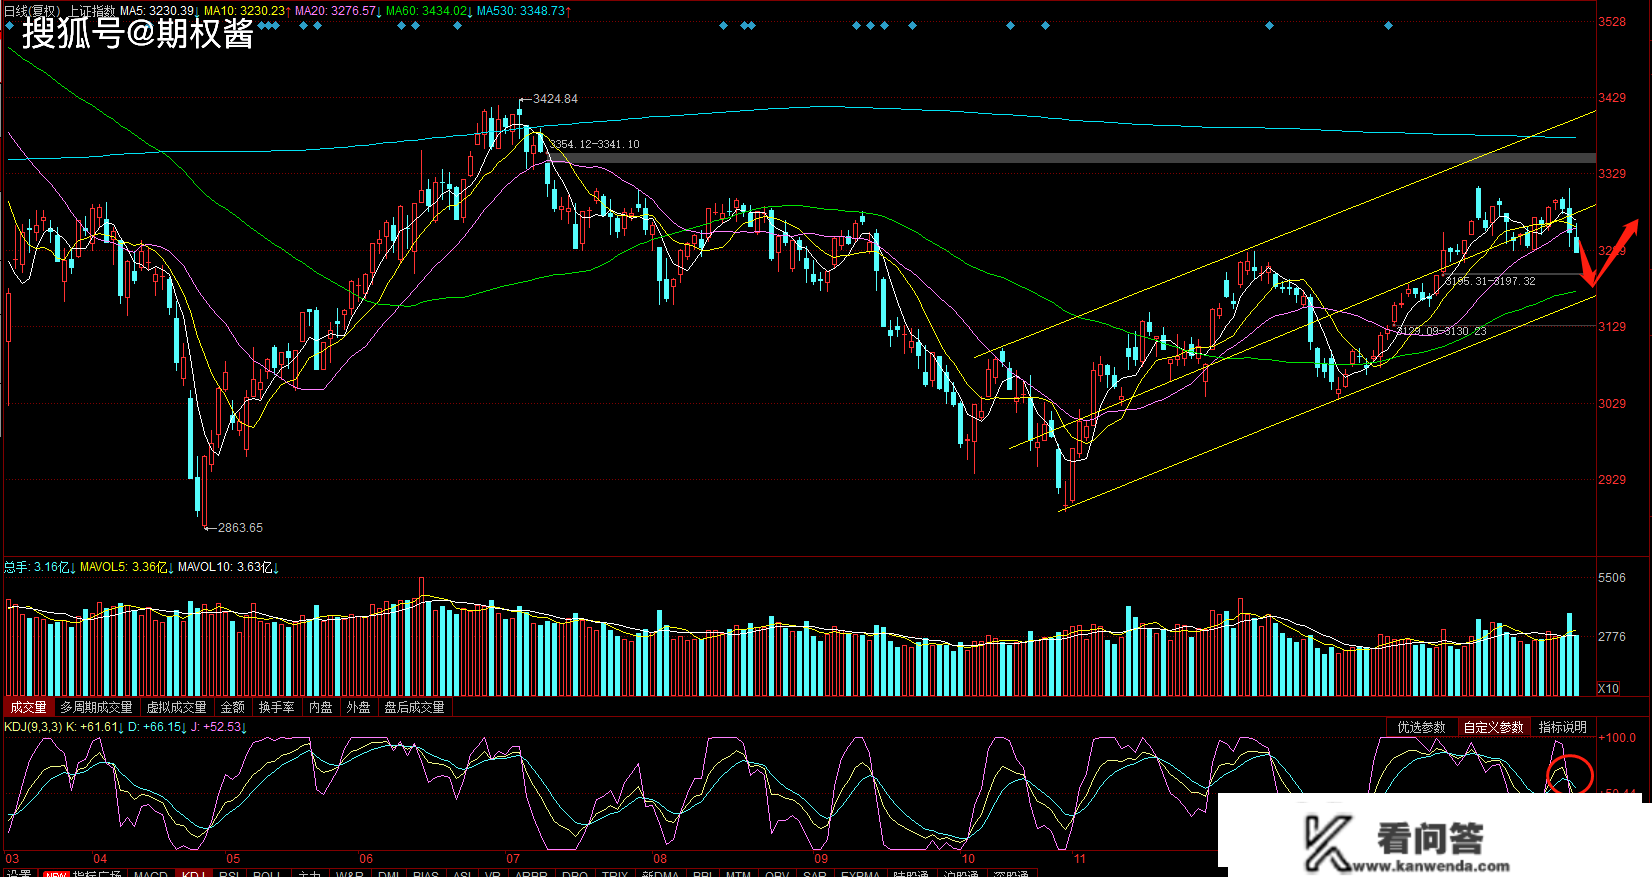Viewport: 1652px width, 877px height.
Task: Open the 陆股通 tab
Action: [911, 873]
